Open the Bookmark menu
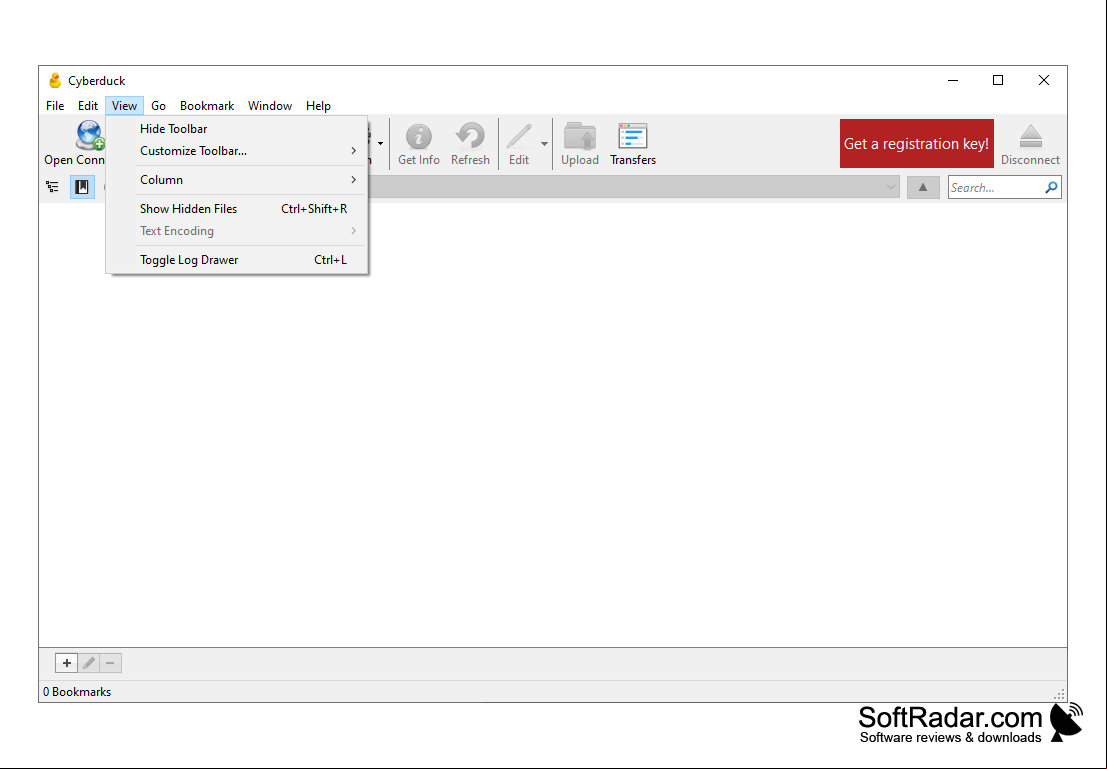 click(x=207, y=106)
